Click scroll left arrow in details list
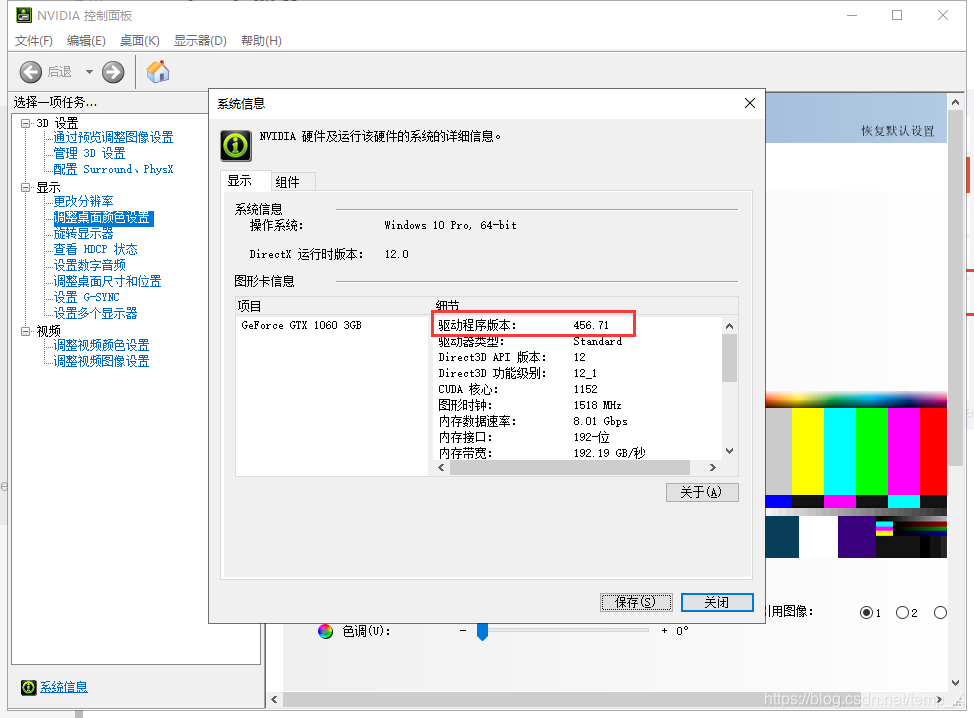This screenshot has width=974, height=718. 441,467
